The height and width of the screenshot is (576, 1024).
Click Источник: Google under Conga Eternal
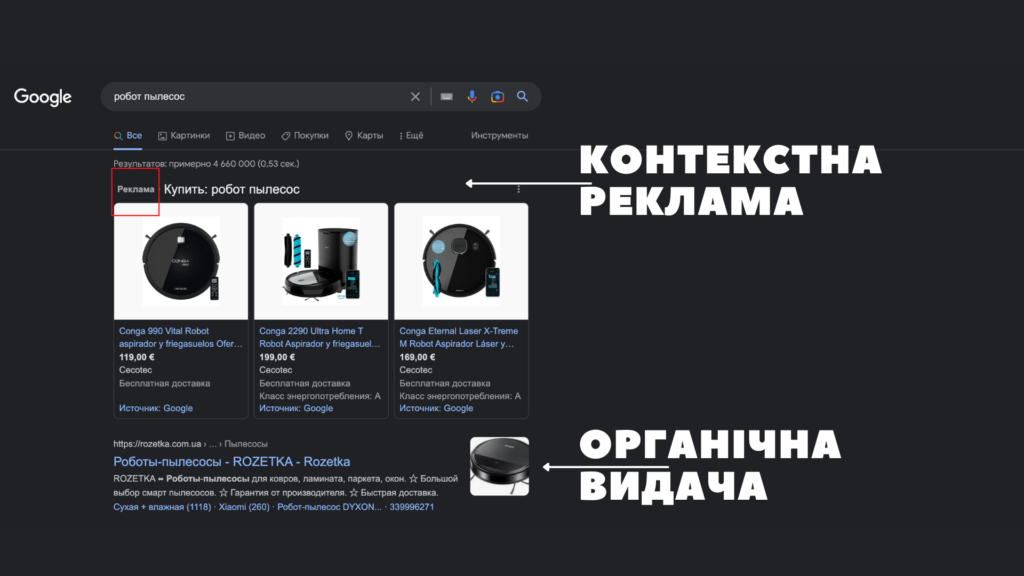point(436,408)
